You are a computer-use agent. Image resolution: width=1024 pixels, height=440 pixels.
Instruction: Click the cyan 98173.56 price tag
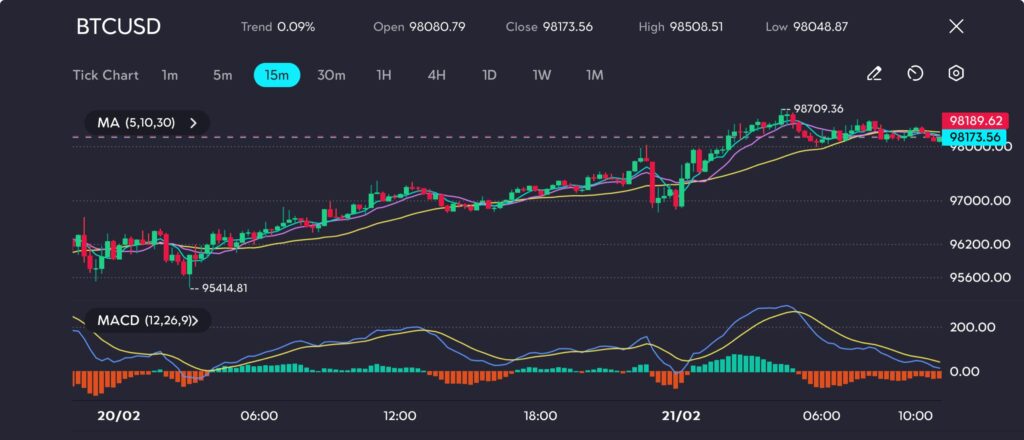976,137
